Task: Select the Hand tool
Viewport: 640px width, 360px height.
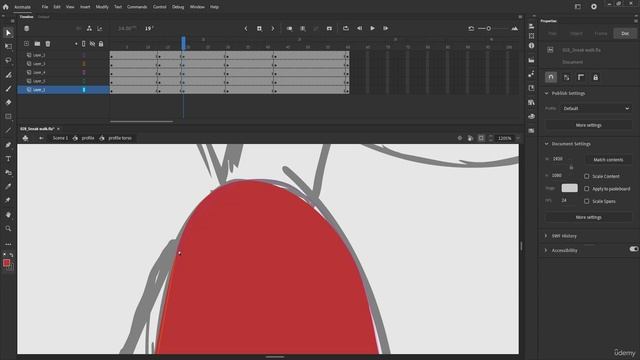Action: click(8, 215)
